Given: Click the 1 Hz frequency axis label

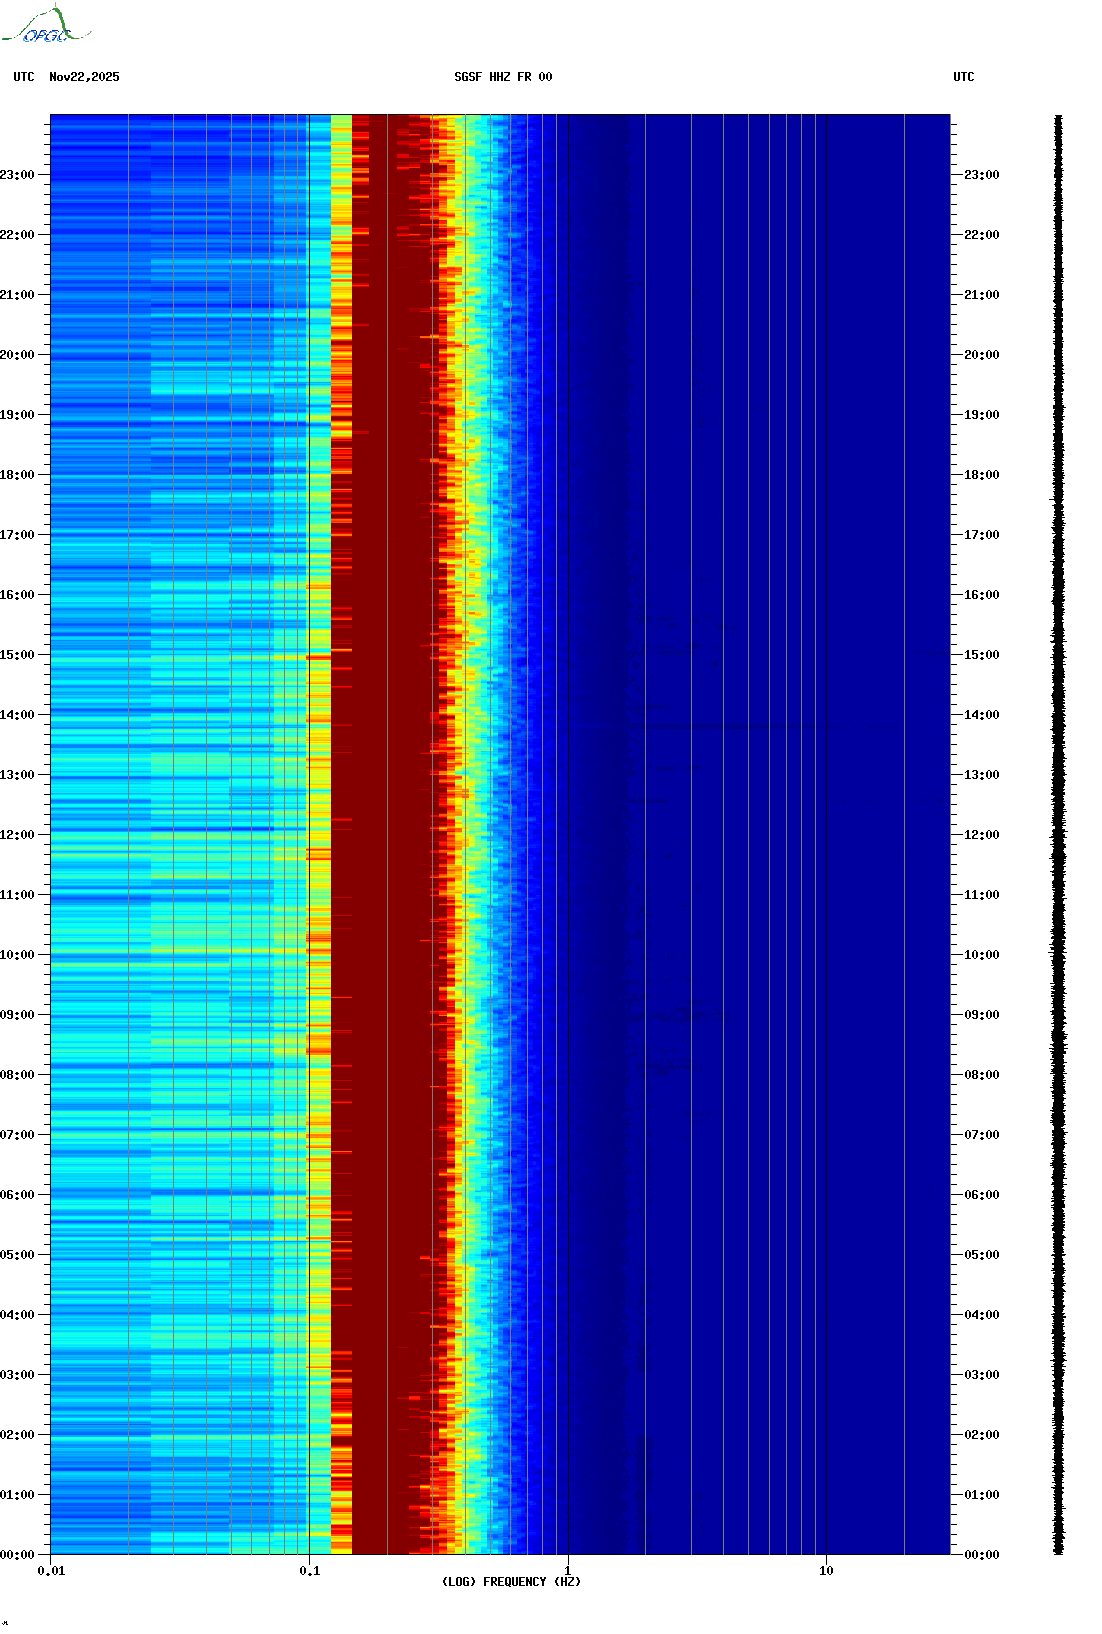Looking at the screenshot, I should pos(568,1571).
